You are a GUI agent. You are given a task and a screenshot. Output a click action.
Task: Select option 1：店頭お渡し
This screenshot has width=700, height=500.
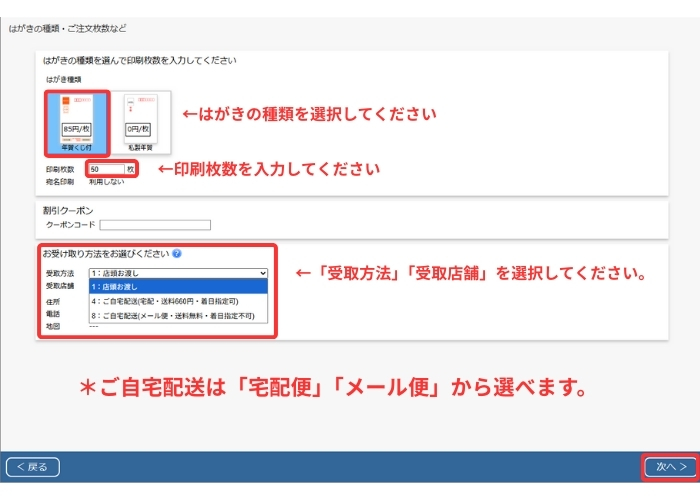tap(178, 285)
